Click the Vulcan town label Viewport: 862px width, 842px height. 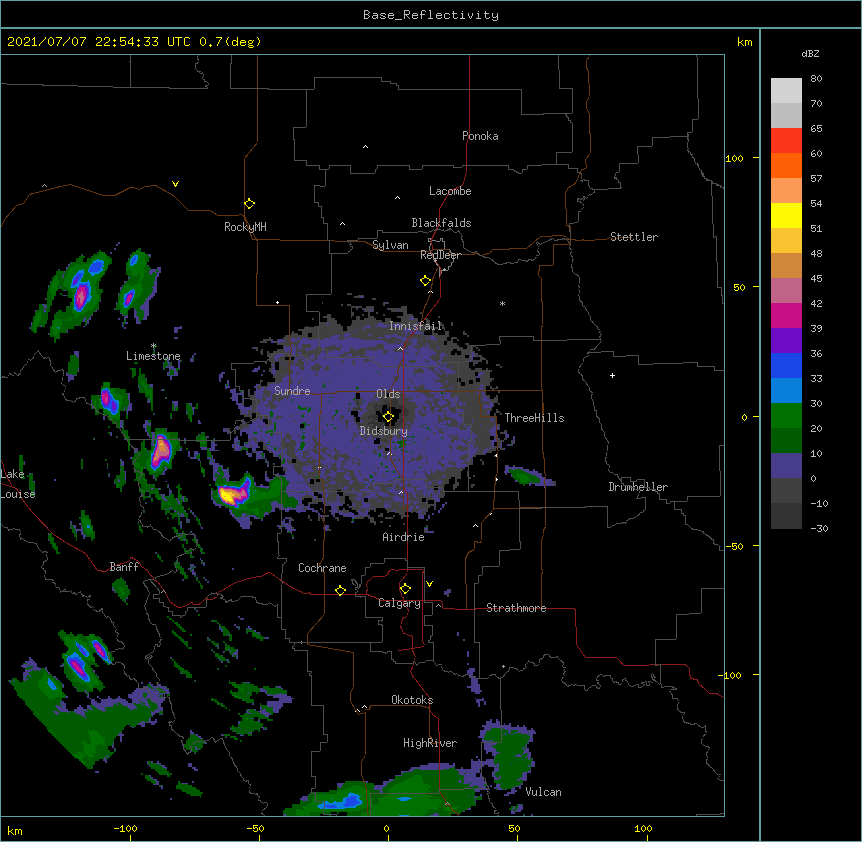coord(543,792)
